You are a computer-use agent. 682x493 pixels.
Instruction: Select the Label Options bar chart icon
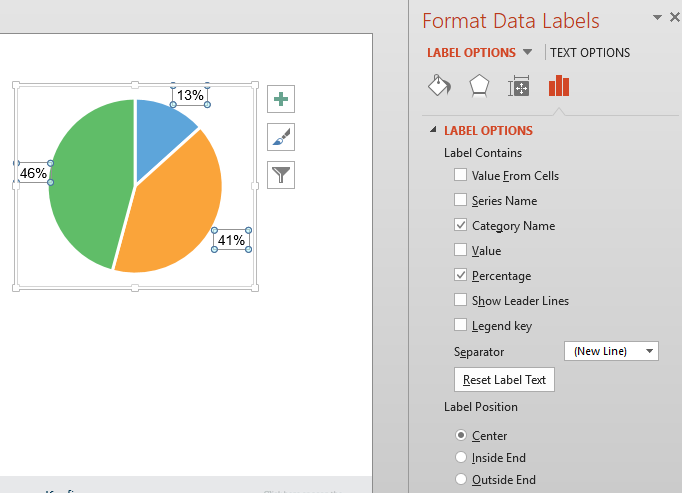click(x=559, y=85)
